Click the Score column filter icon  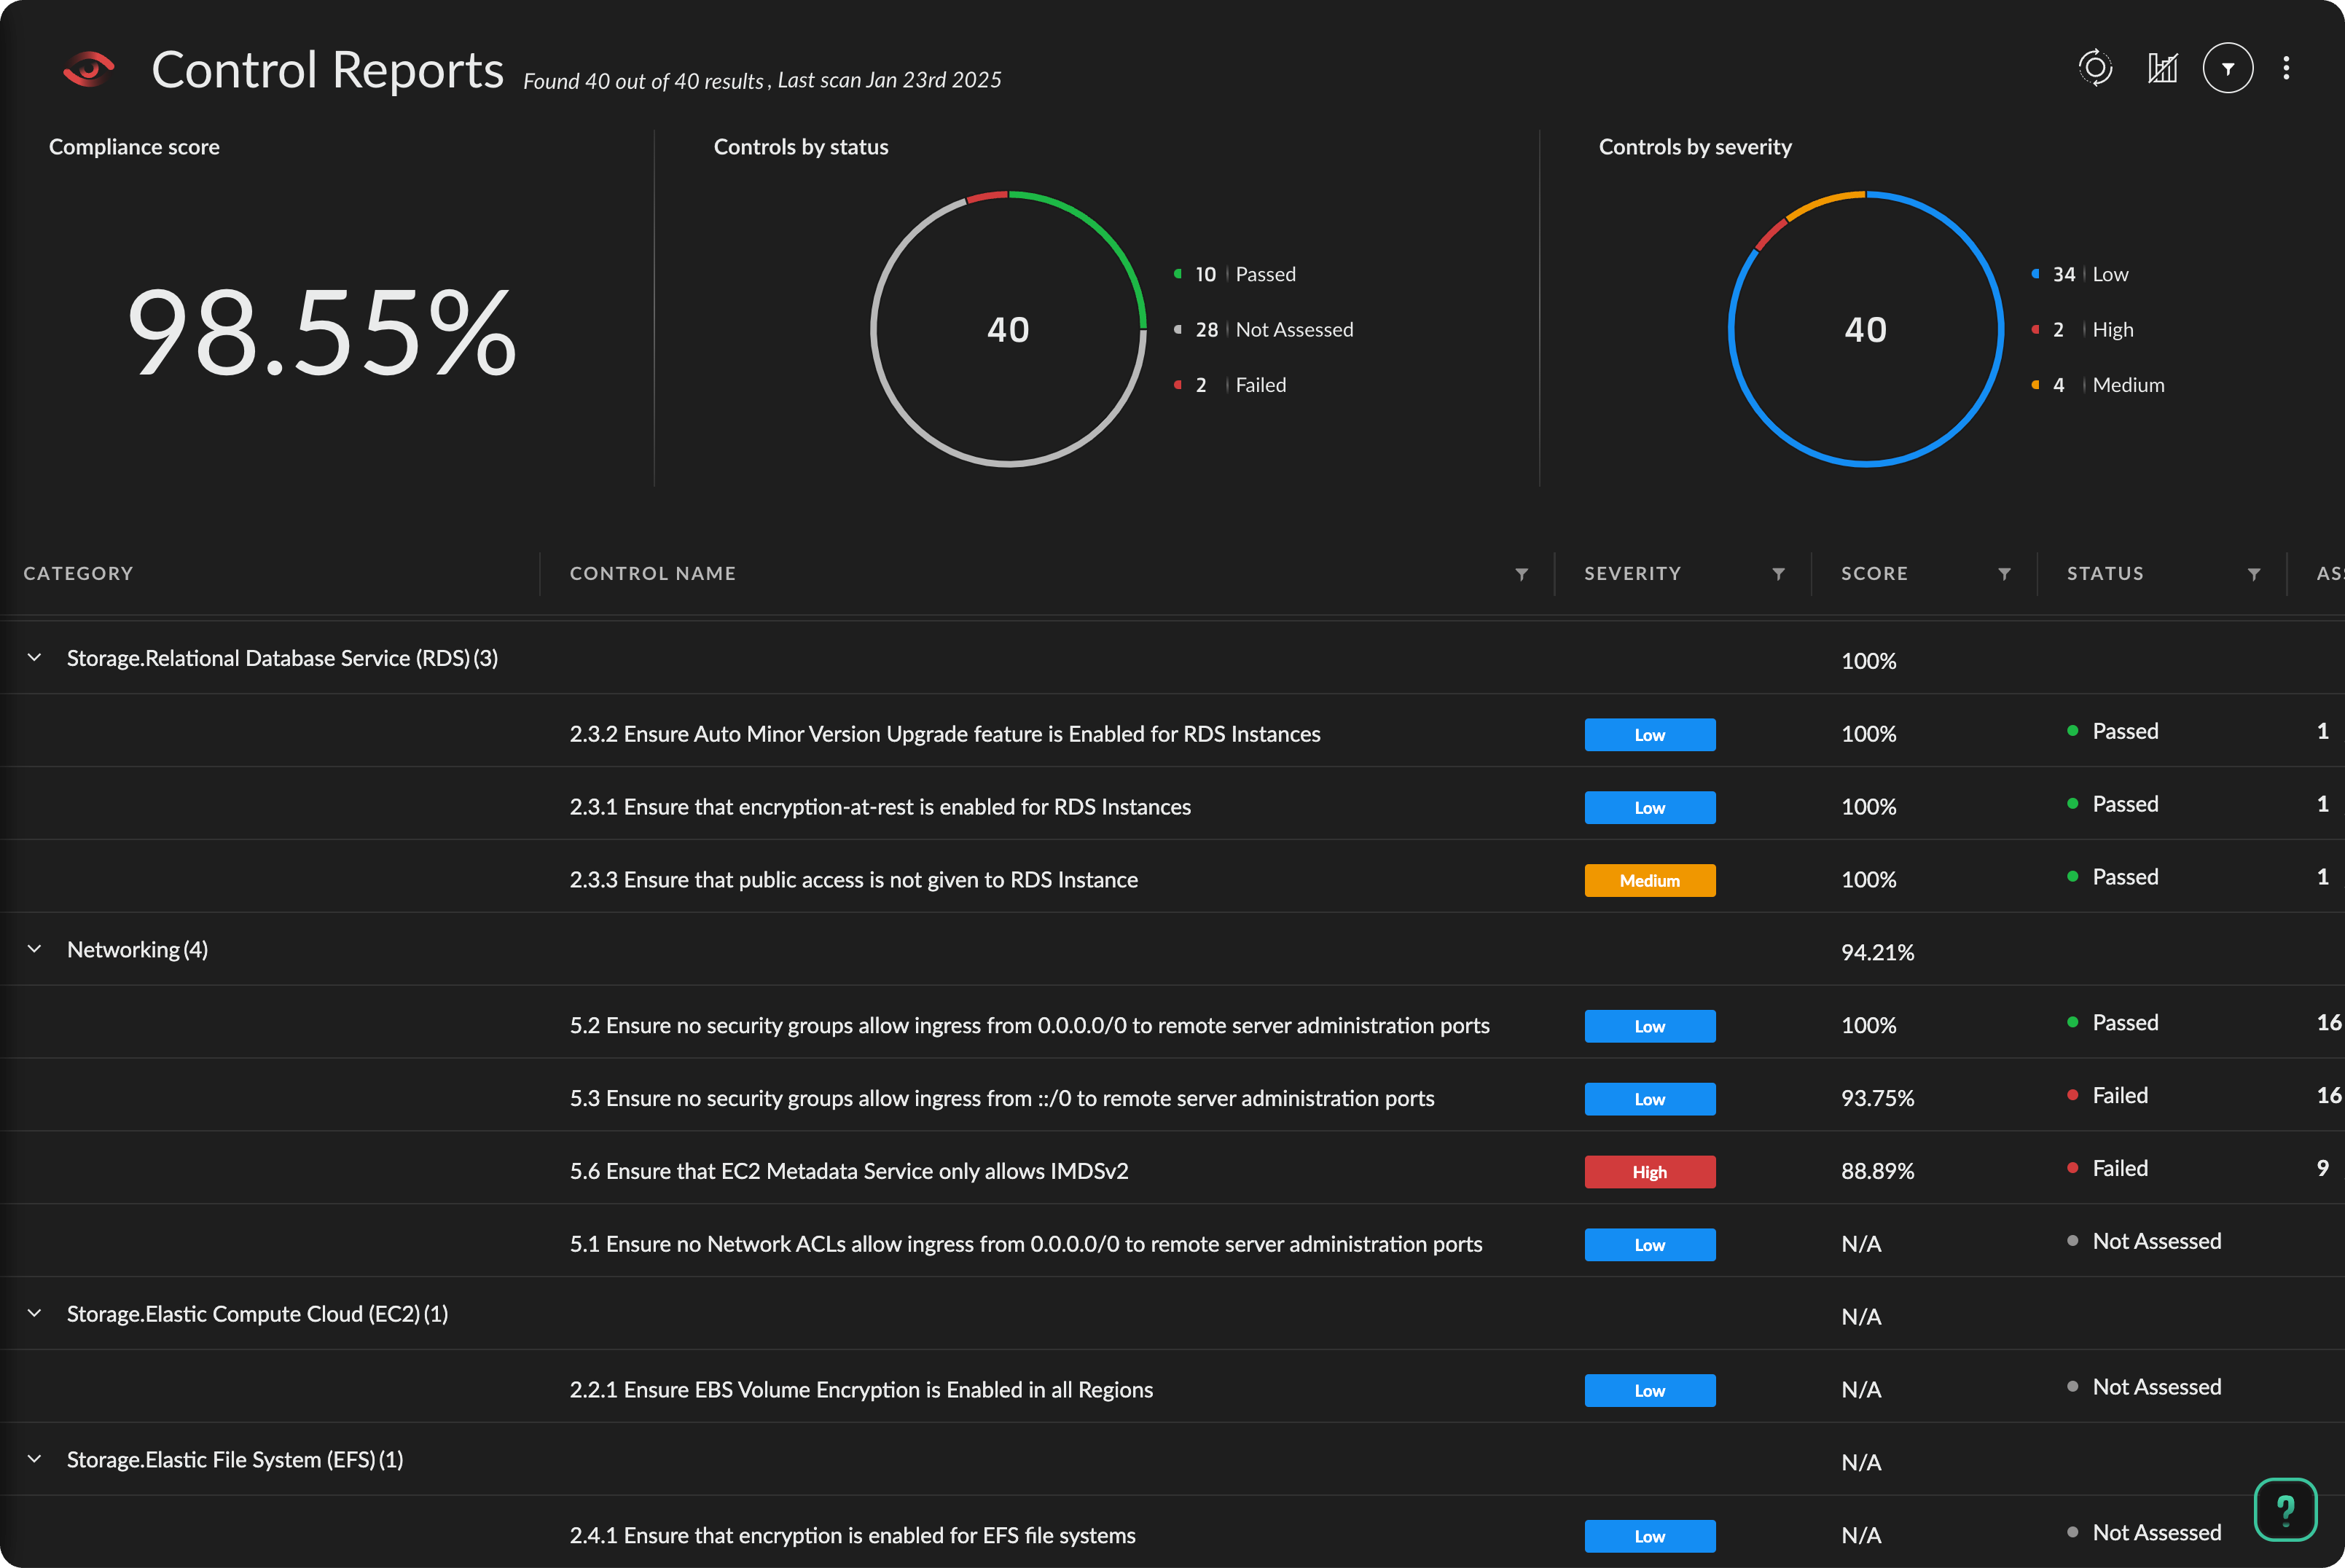tap(2004, 574)
